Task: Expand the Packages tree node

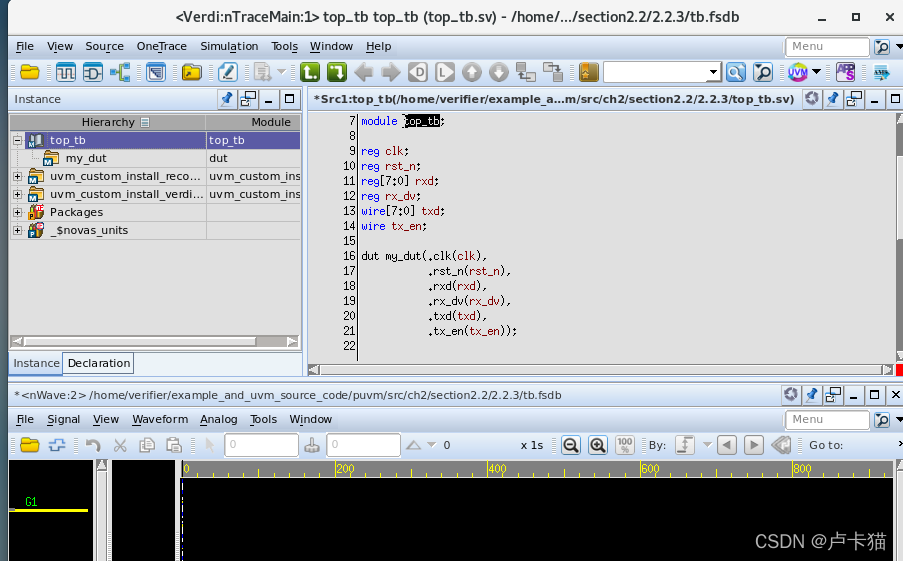Action: tap(17, 212)
